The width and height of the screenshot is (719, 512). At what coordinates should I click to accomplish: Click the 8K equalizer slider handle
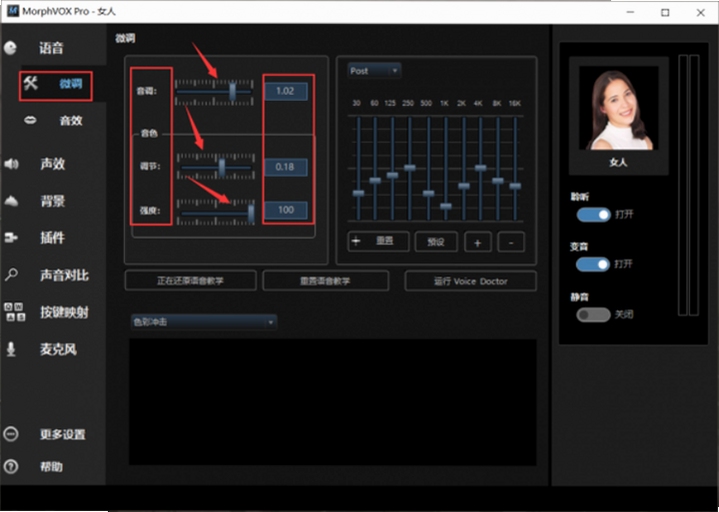tap(498, 181)
